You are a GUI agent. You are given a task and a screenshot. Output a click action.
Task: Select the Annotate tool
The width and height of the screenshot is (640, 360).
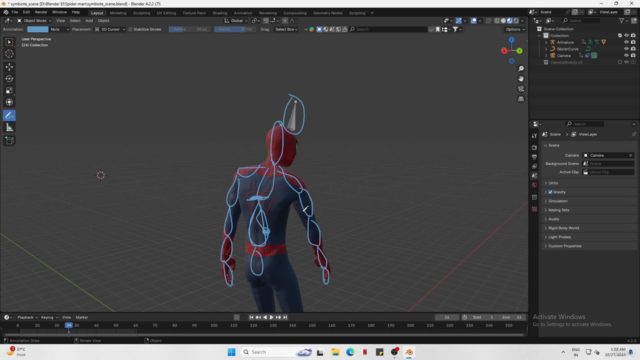coord(9,116)
